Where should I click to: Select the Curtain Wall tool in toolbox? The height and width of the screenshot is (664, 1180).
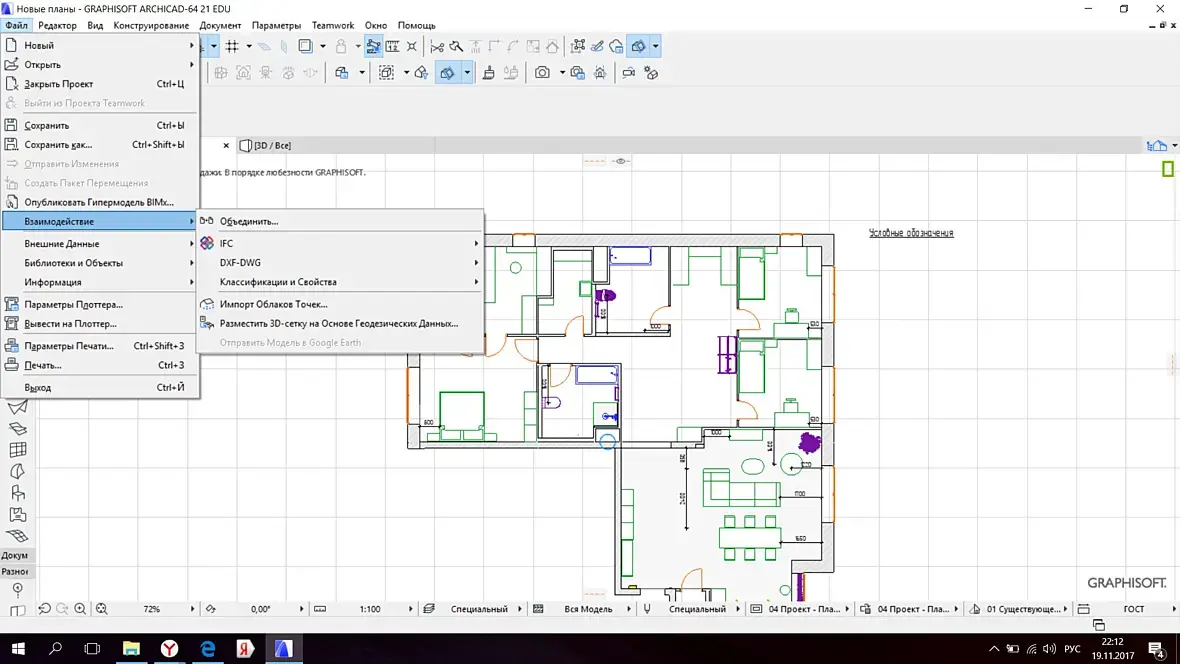(17, 450)
